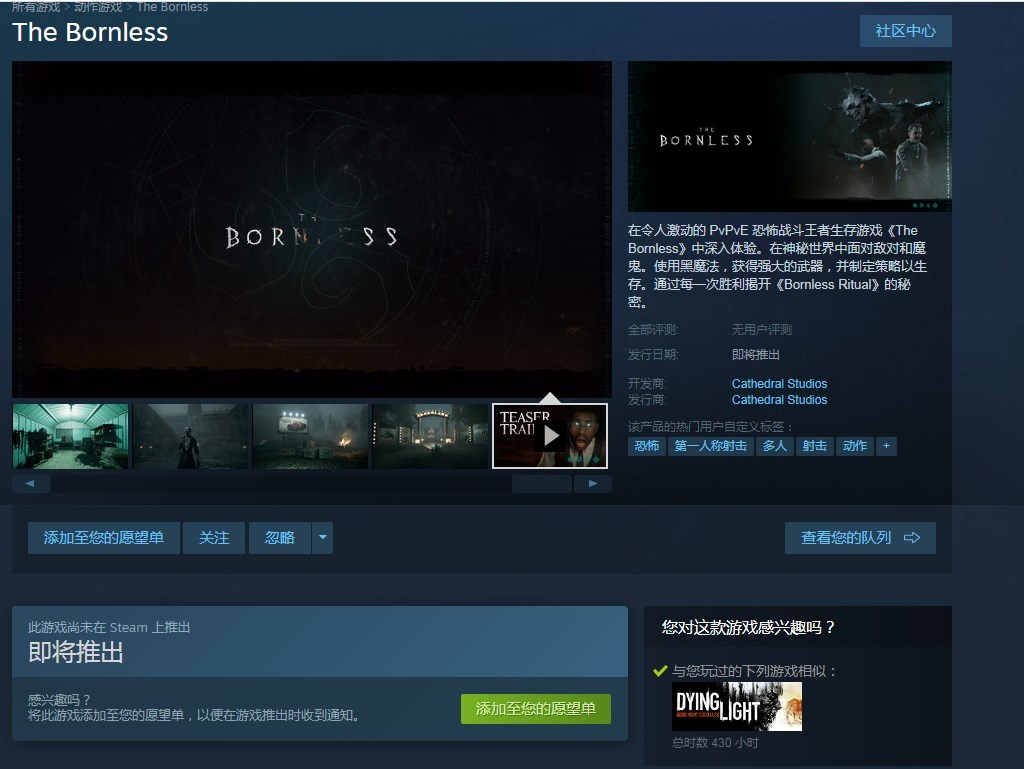Select the 射击 tag
Screen dimensions: 1024x769
tap(814, 446)
